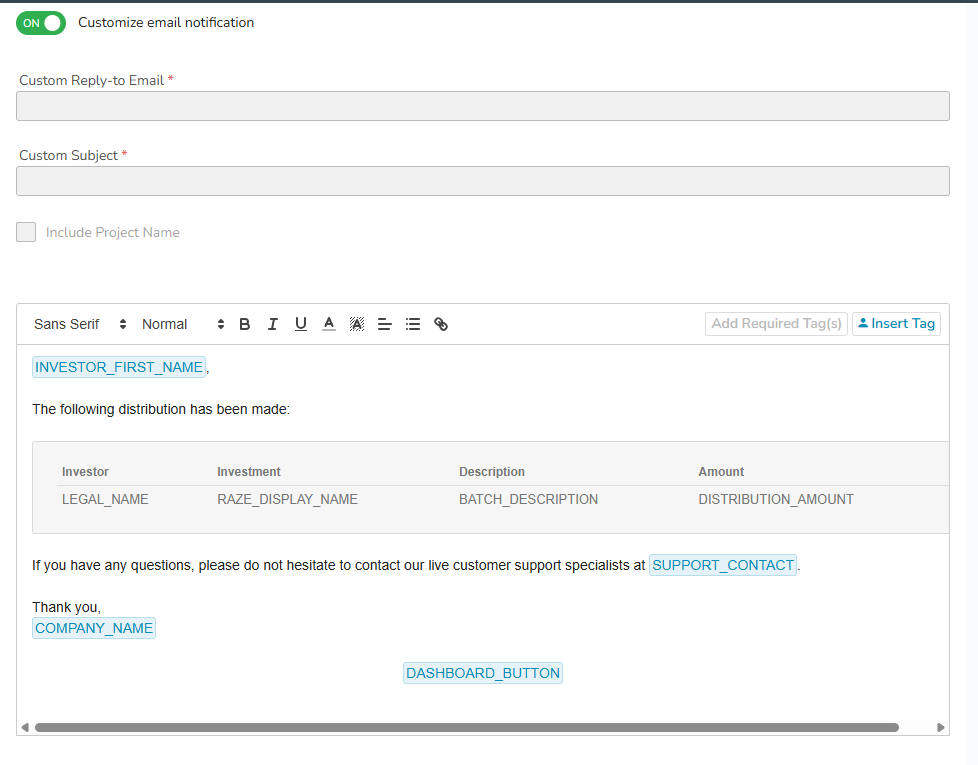
Task: Click the horizontal scrollbar right arrow
Action: [941, 728]
